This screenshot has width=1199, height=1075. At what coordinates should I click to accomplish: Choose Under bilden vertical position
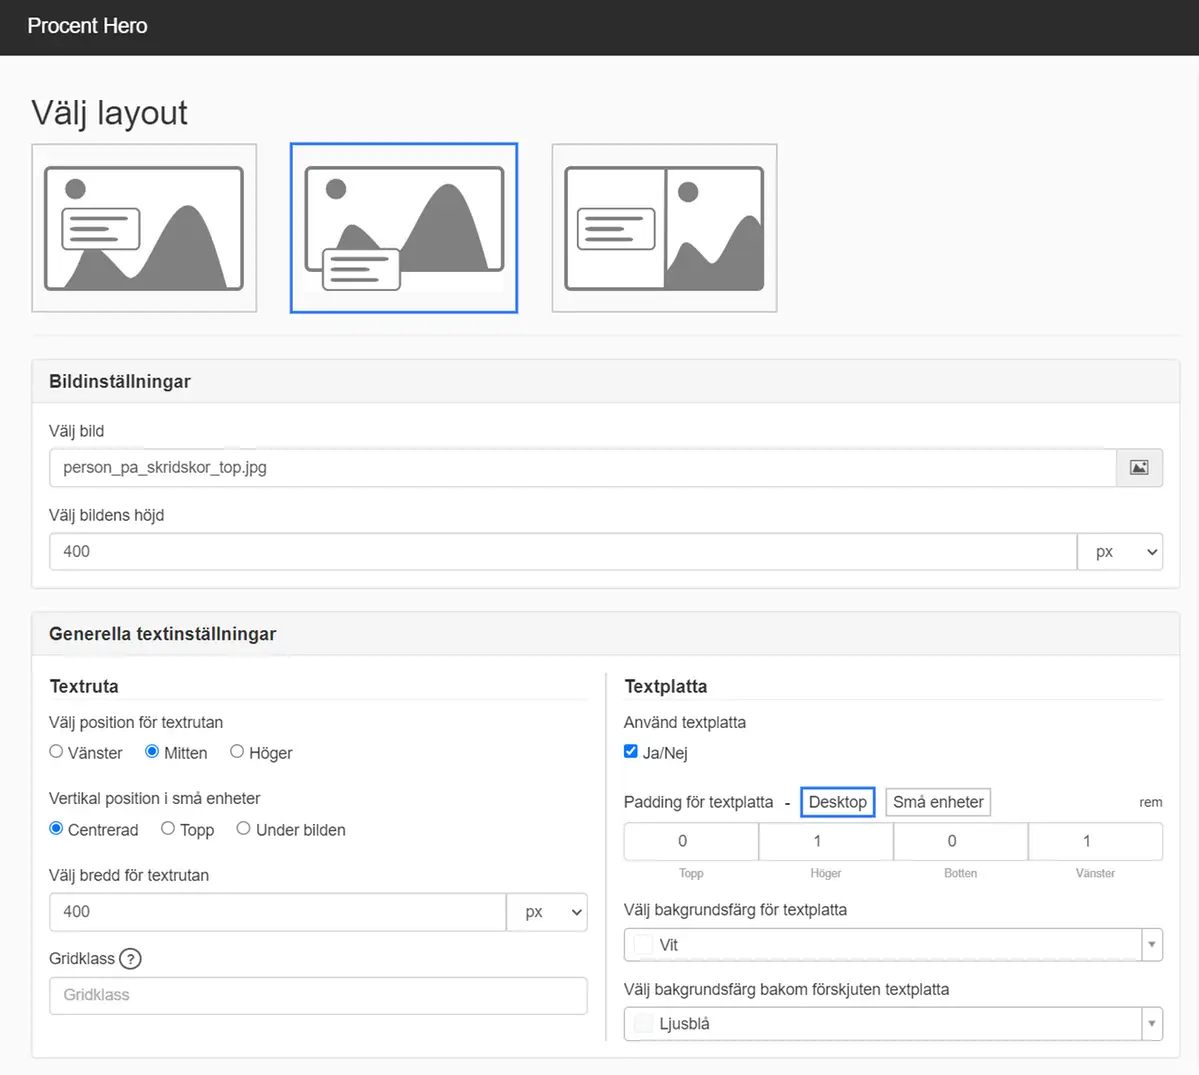243,829
